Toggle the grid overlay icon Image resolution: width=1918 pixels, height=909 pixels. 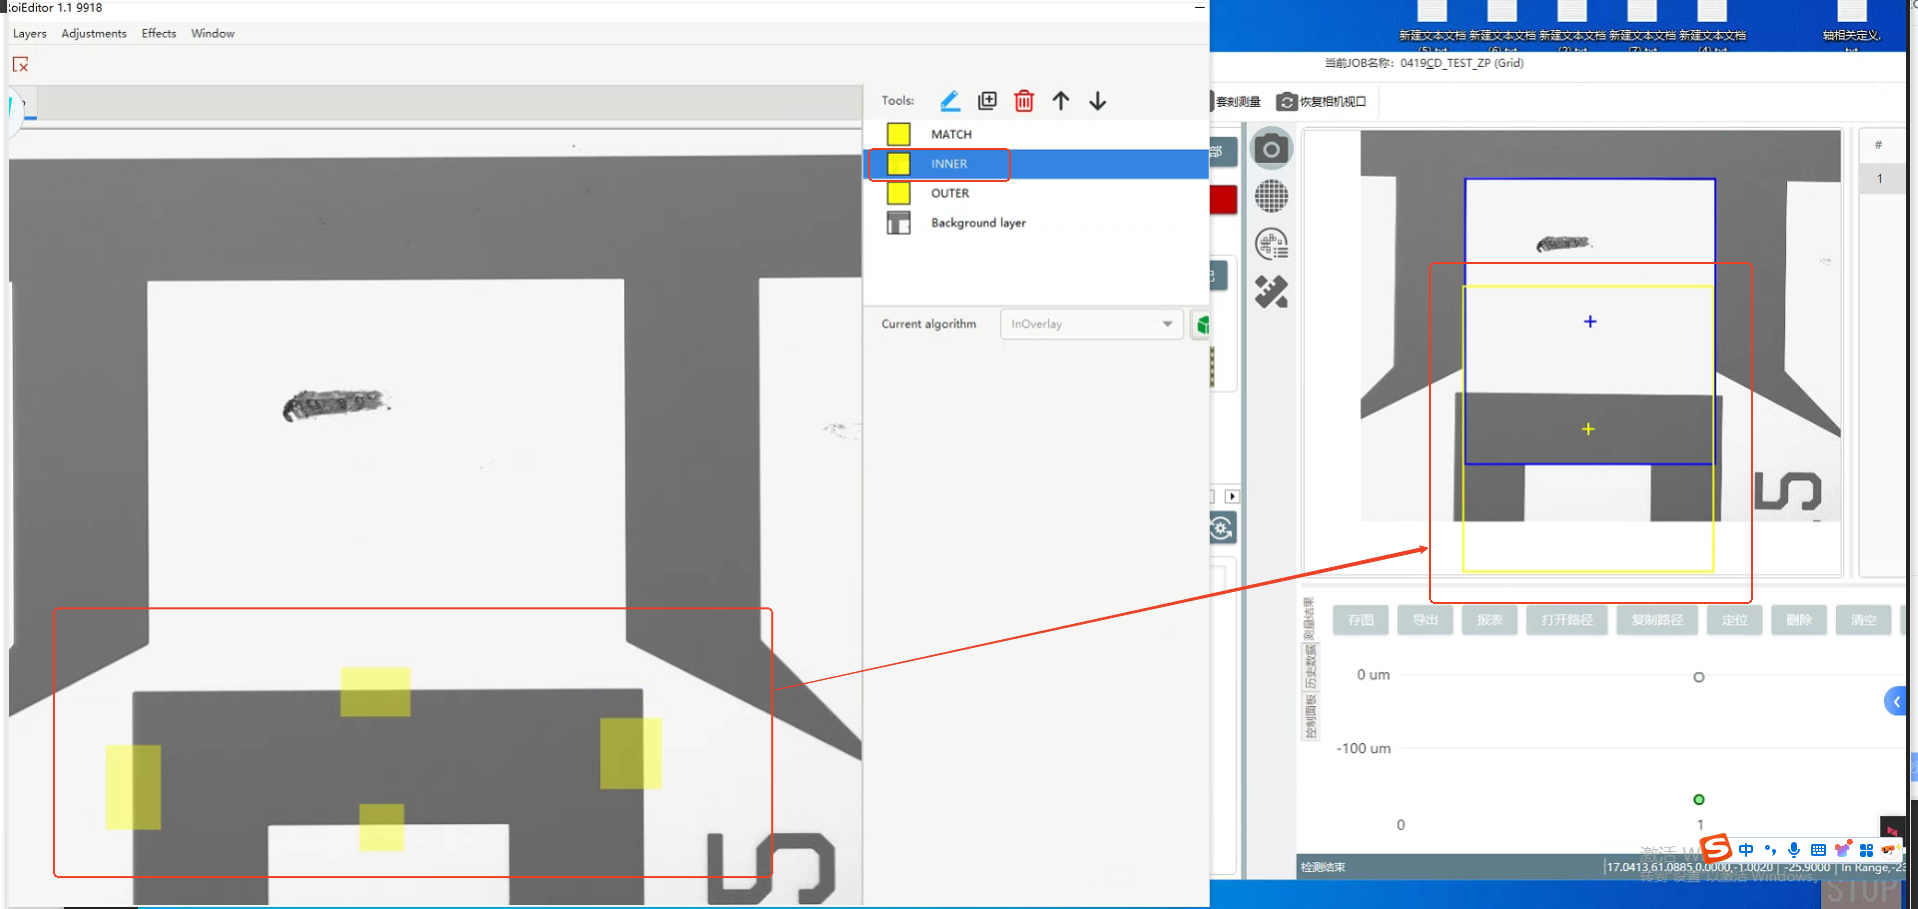[x=1271, y=197]
